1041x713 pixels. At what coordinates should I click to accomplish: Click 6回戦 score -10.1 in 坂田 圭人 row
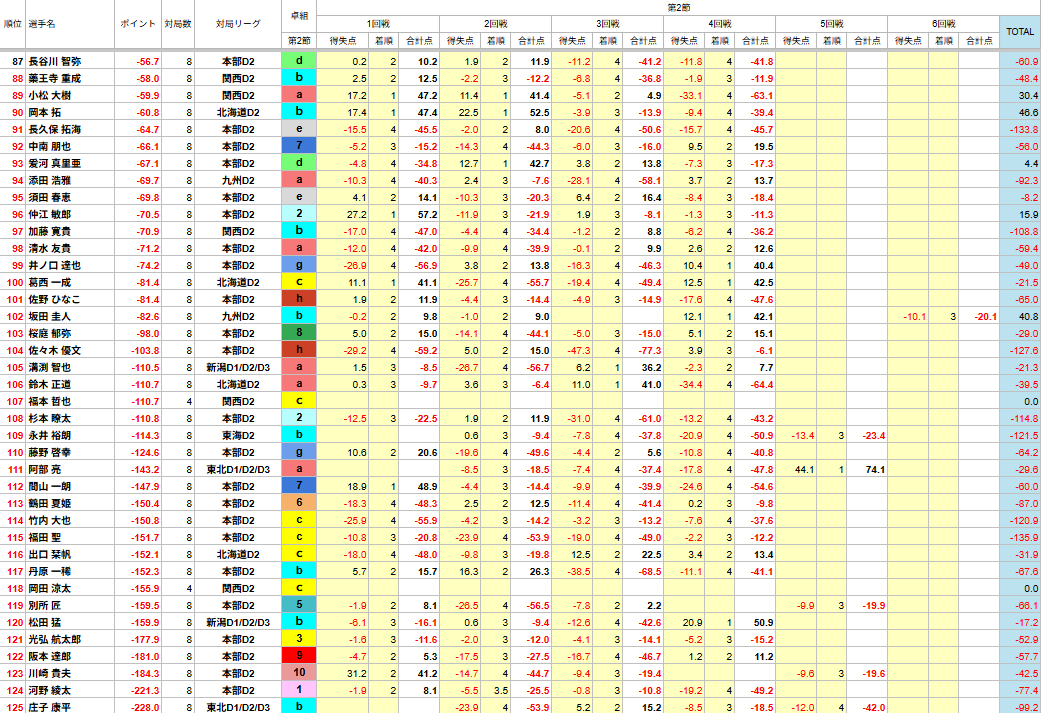pyautogui.click(x=914, y=317)
